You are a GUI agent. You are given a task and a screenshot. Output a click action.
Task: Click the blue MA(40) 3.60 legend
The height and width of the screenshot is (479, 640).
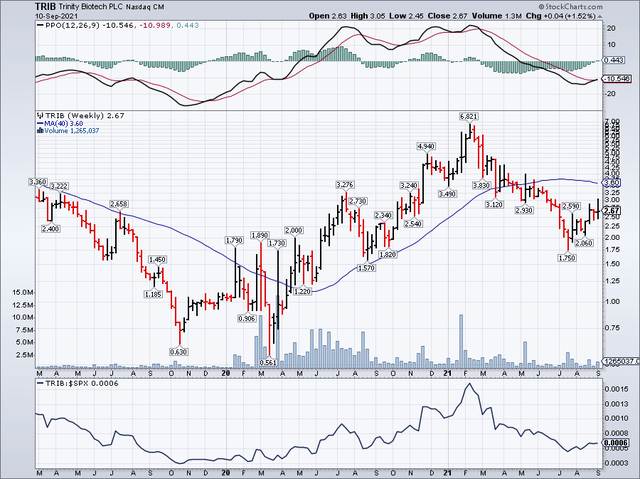60,124
